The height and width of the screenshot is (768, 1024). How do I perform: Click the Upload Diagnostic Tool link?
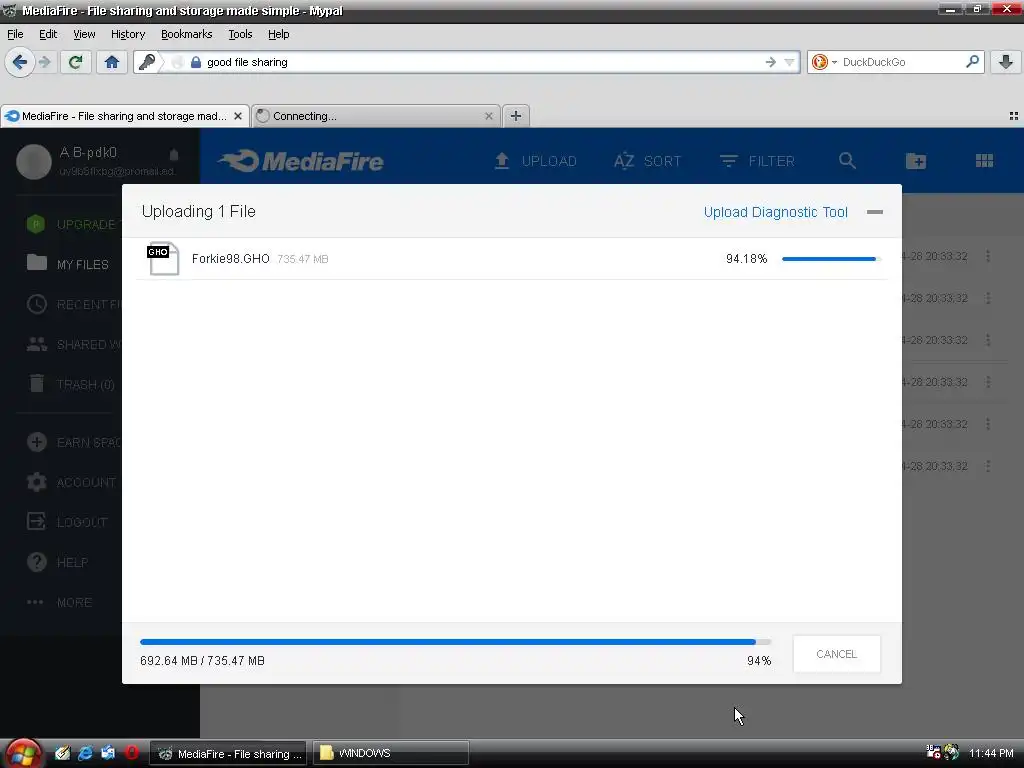tap(775, 212)
